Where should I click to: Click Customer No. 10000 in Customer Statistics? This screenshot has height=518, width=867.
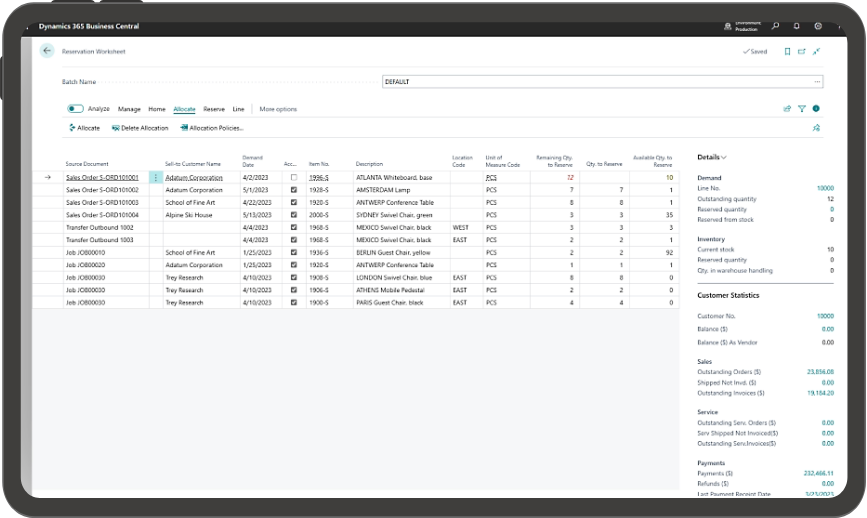point(825,316)
